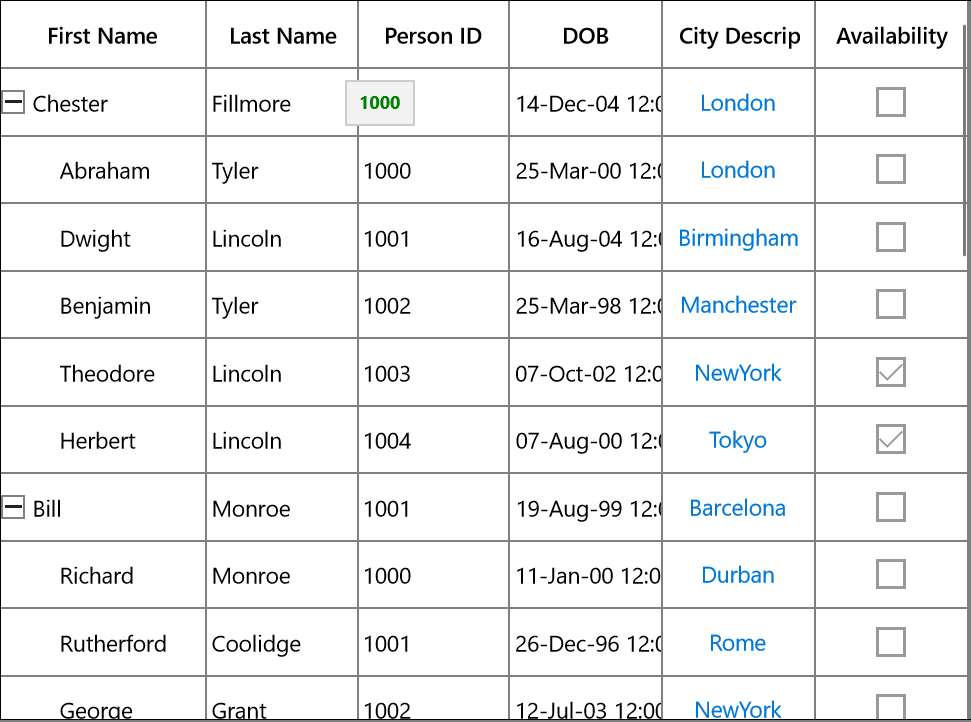
Task: Uncheck availability for Theodore Lincoln
Action: (x=890, y=372)
